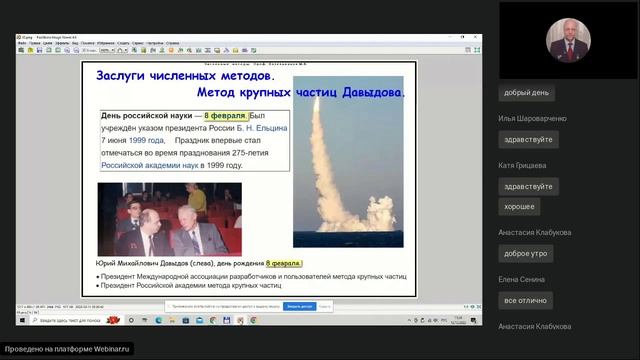
Task: Open the Mail app from the taskbar
Action: (199, 320)
